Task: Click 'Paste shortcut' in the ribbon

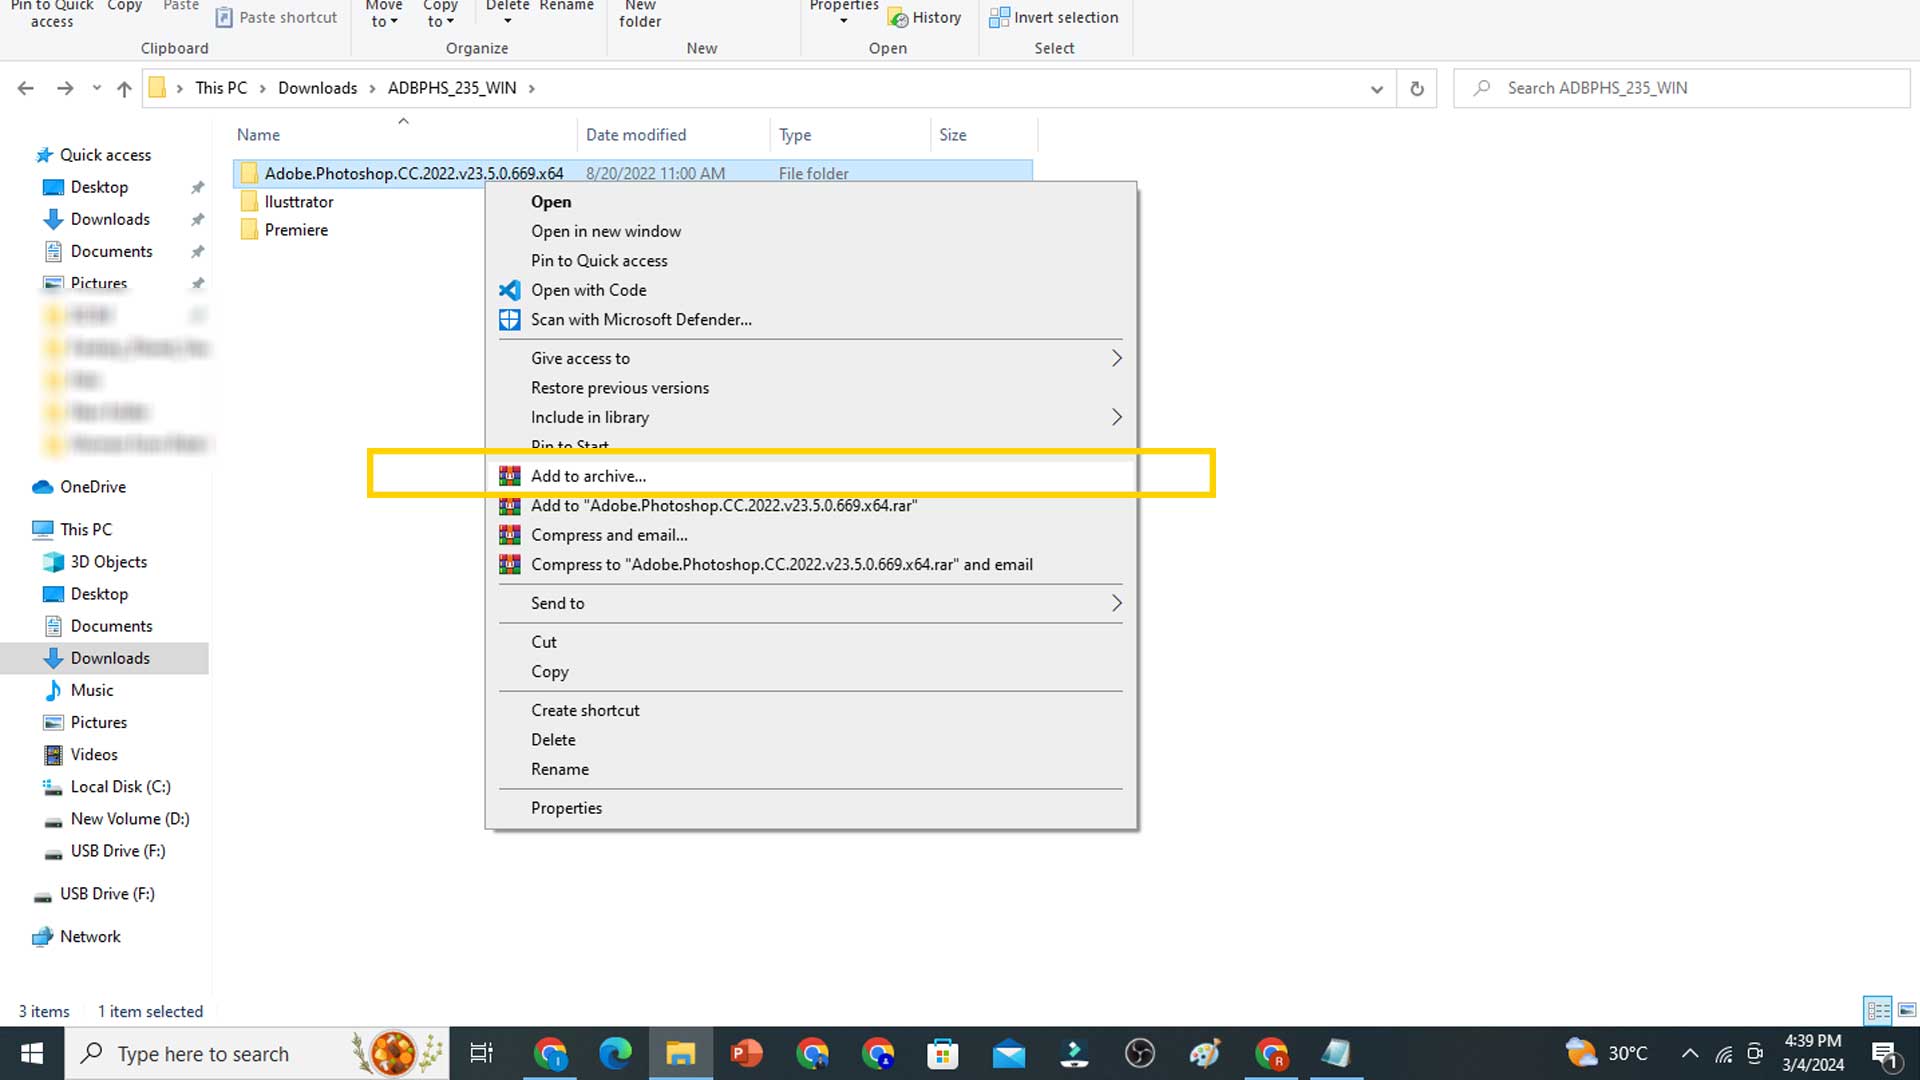Action: [277, 17]
